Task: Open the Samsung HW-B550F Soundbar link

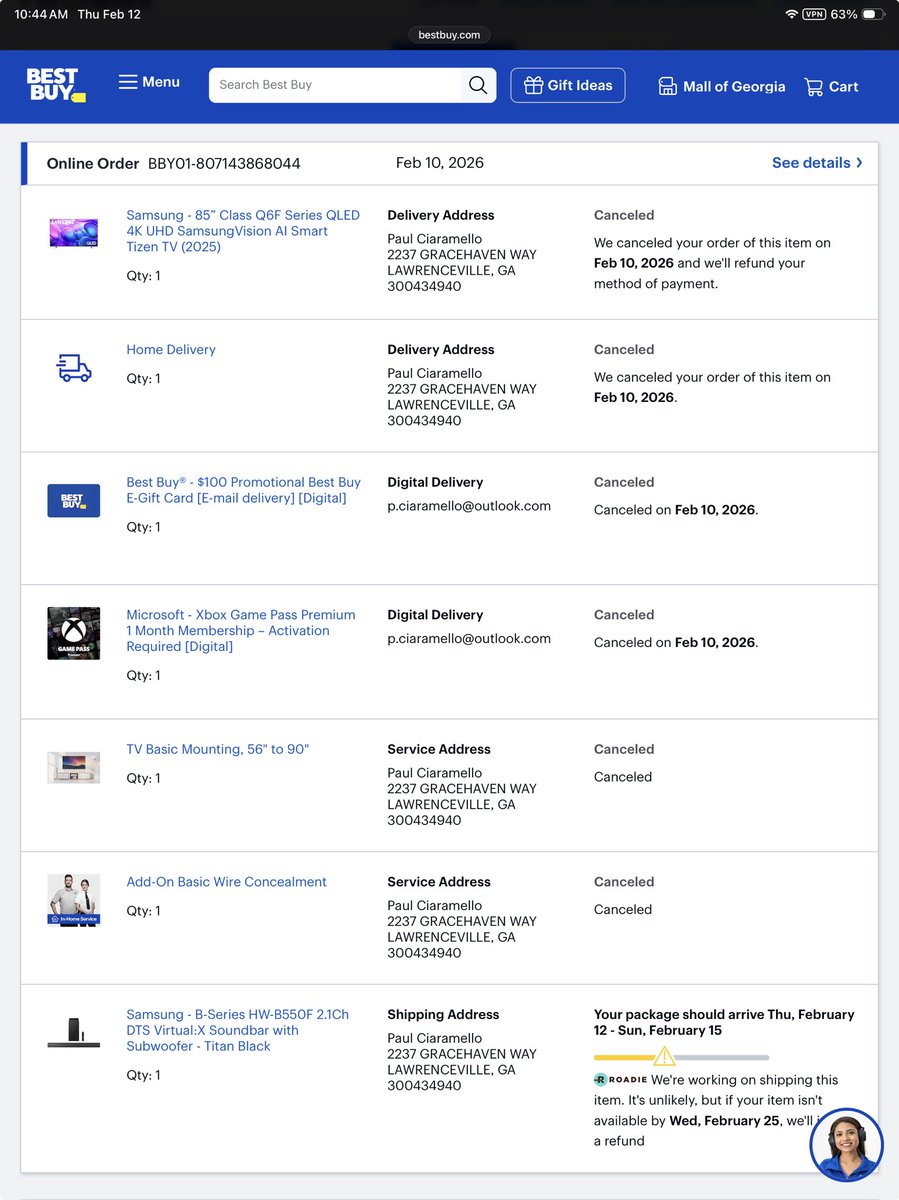Action: [237, 1030]
